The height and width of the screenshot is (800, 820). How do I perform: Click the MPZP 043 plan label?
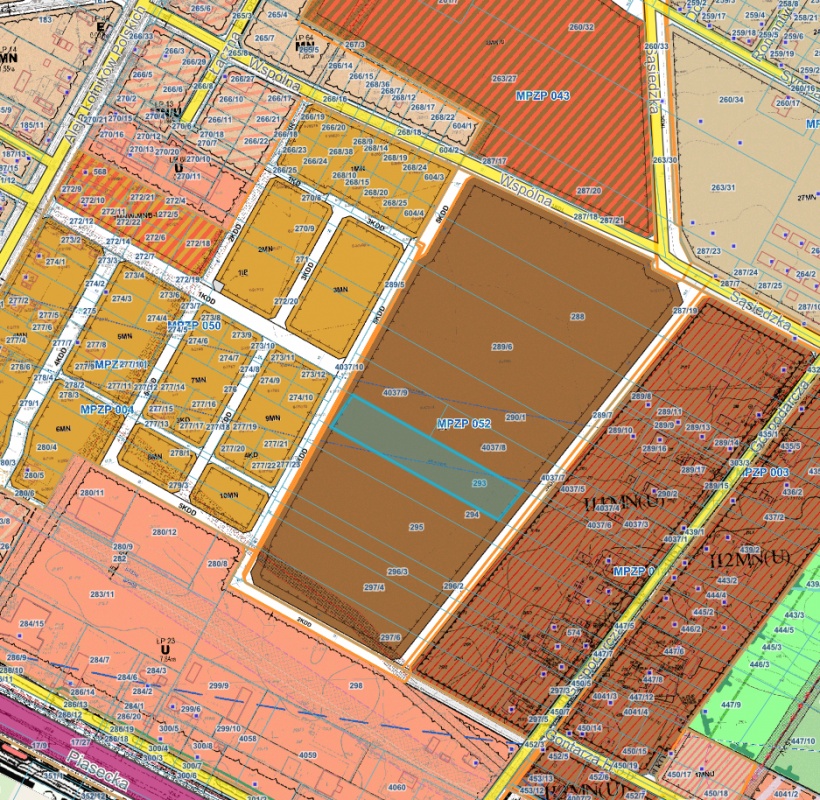click(x=543, y=96)
